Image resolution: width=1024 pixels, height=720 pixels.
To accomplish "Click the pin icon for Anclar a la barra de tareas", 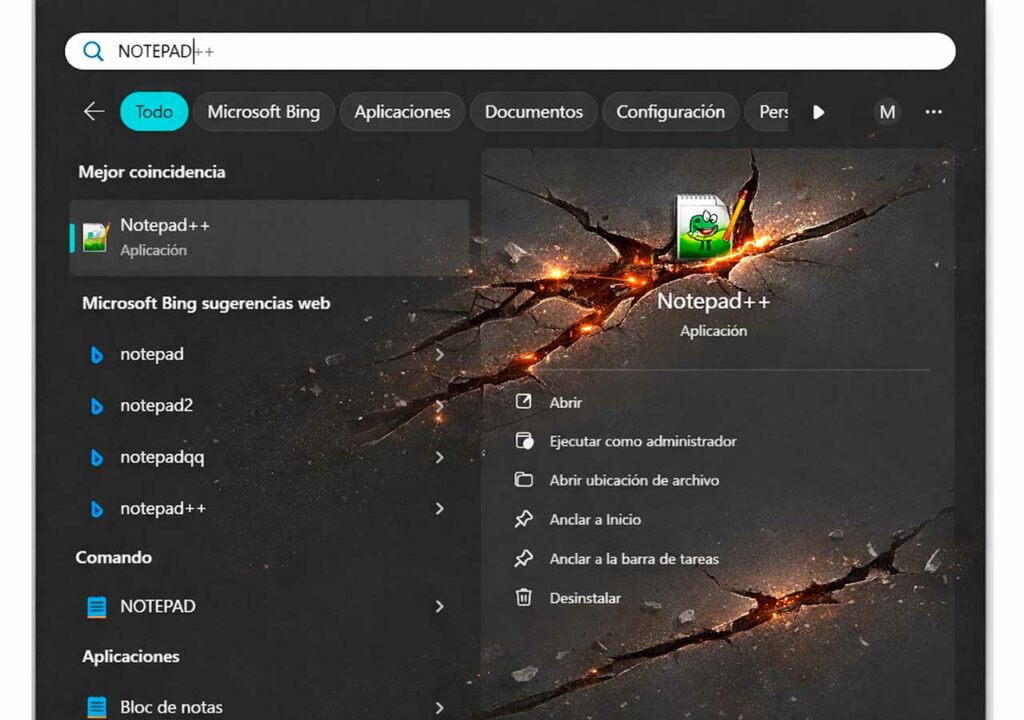I will 523,558.
